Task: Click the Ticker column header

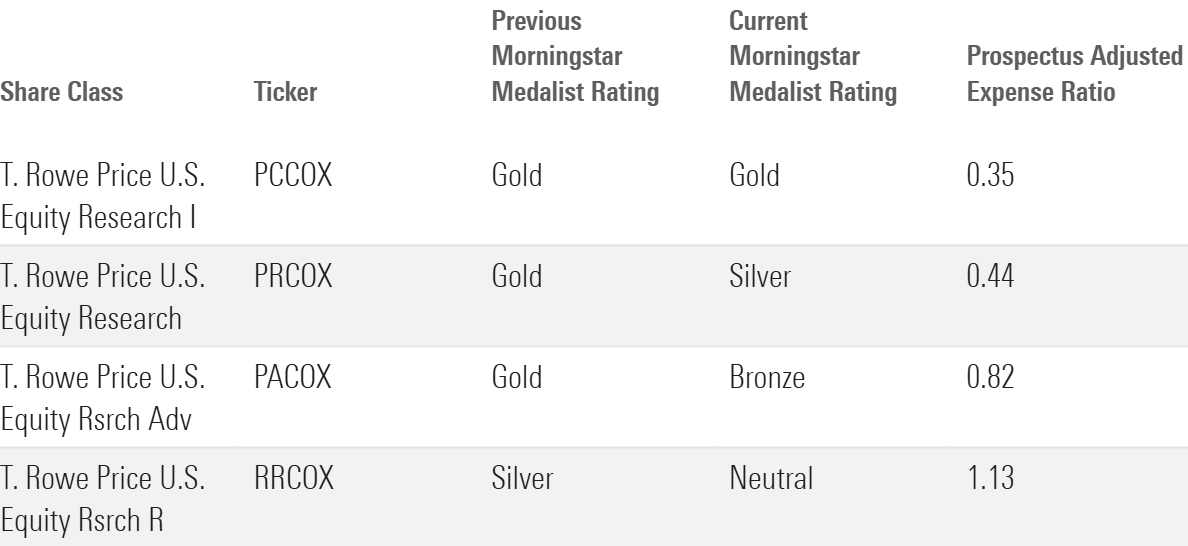Action: 287,93
